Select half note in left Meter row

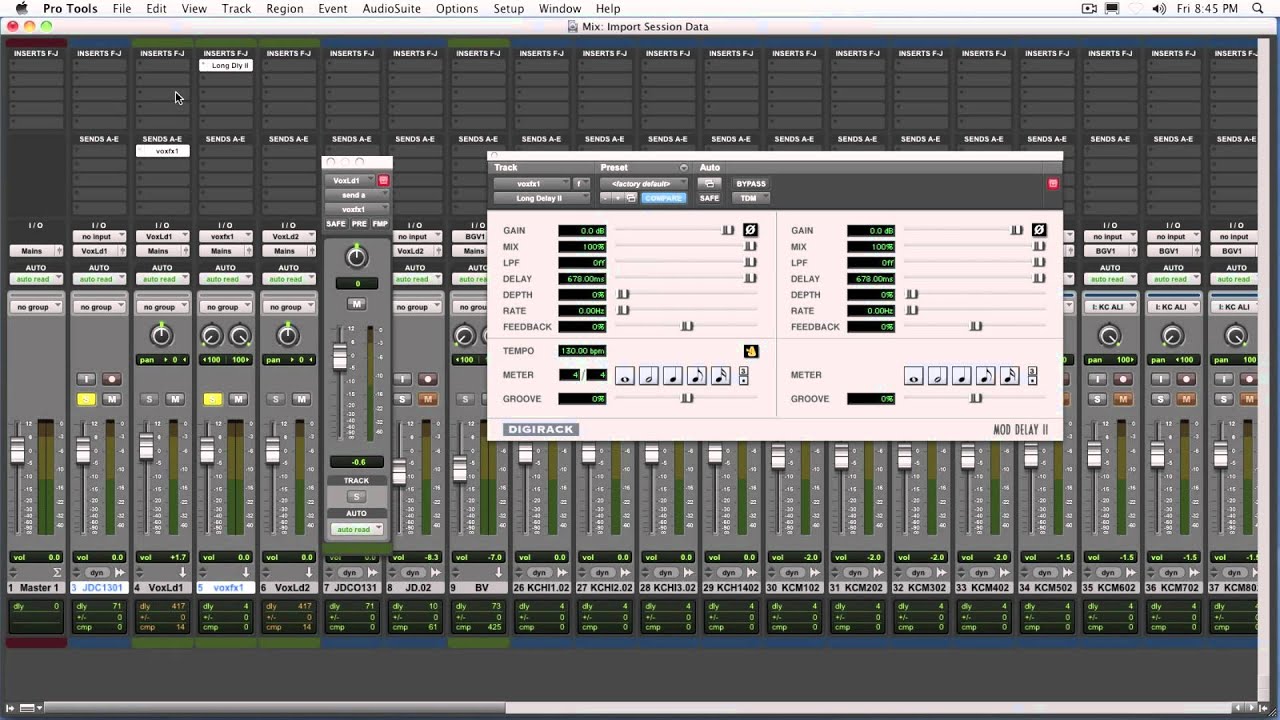(649, 376)
